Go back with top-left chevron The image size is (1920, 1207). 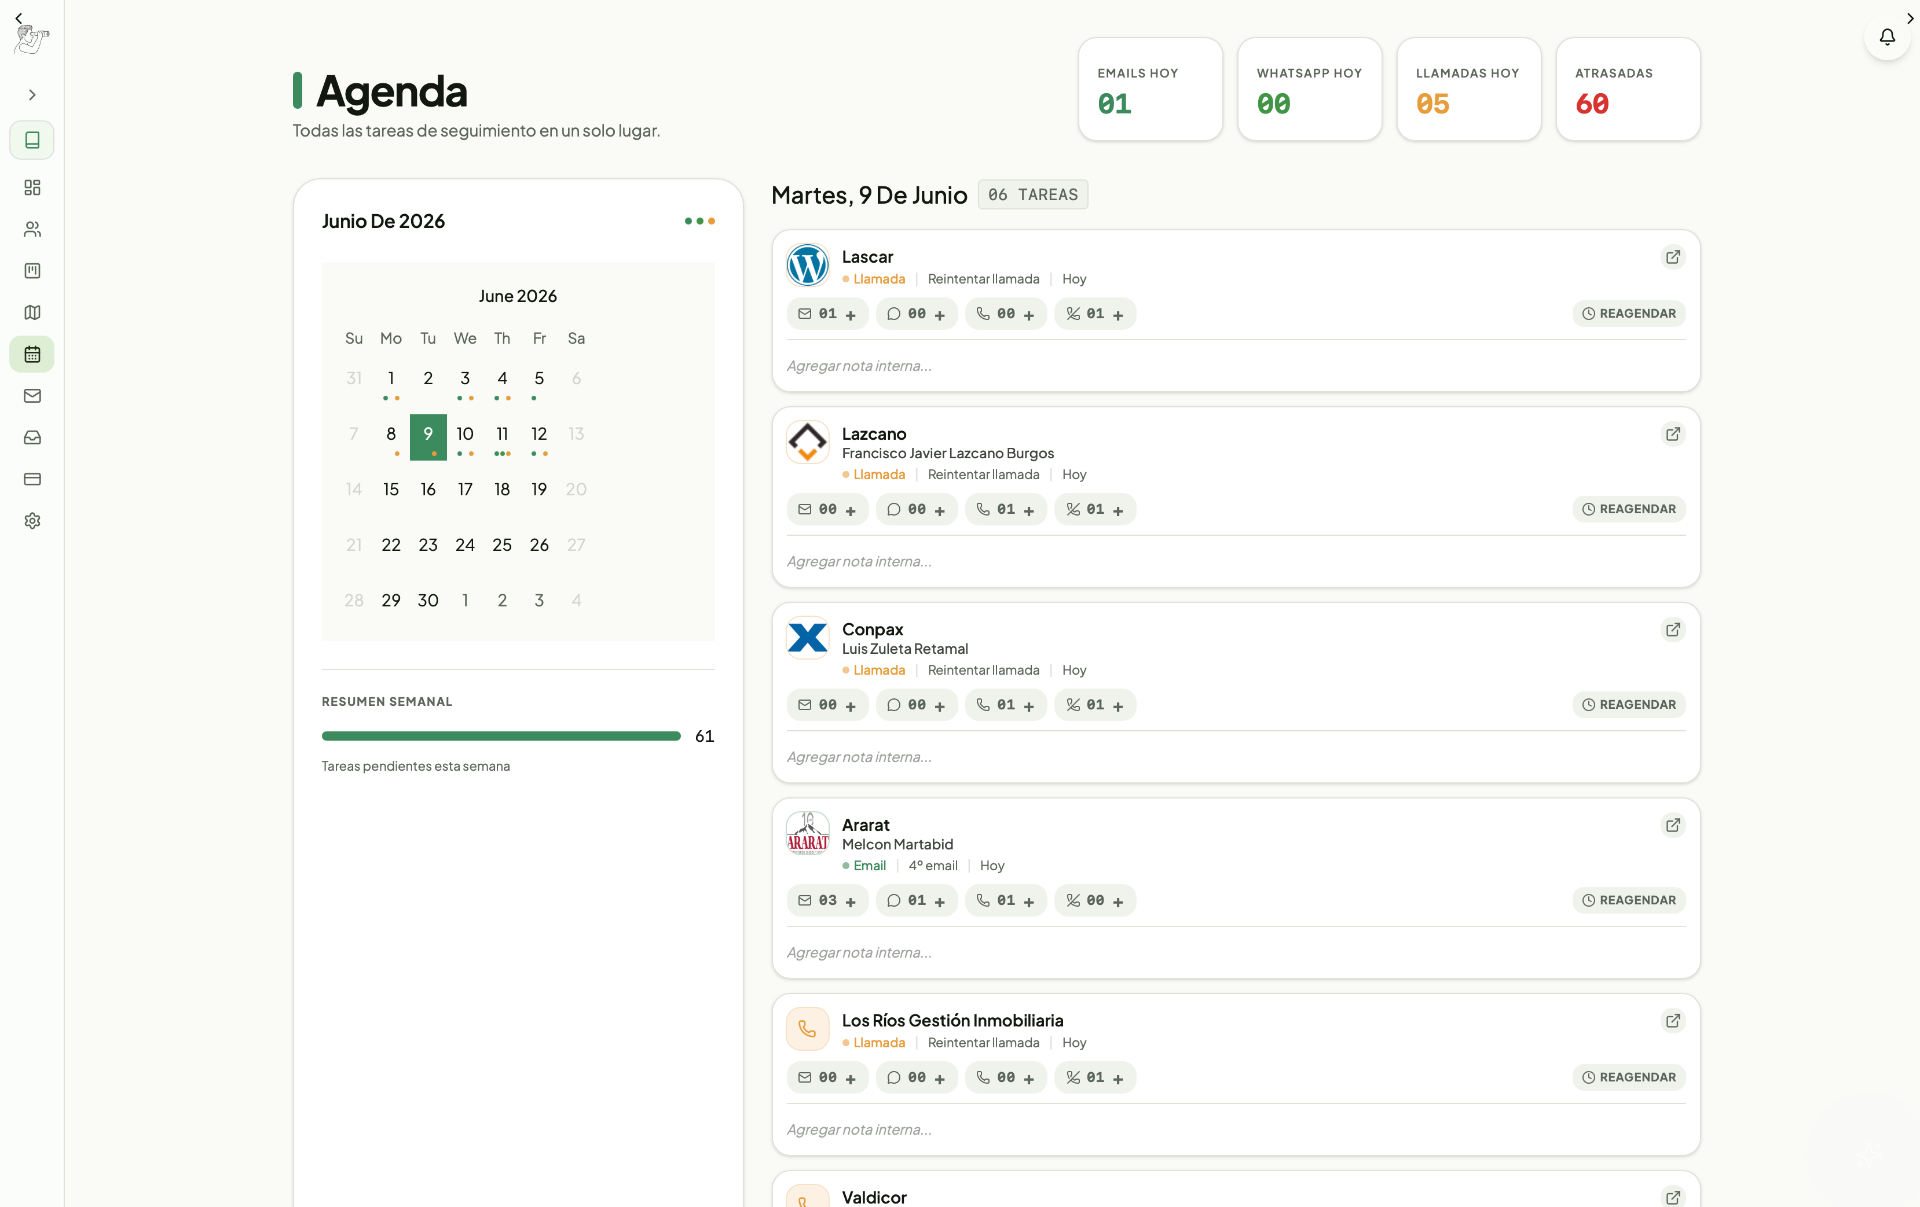click(x=18, y=18)
